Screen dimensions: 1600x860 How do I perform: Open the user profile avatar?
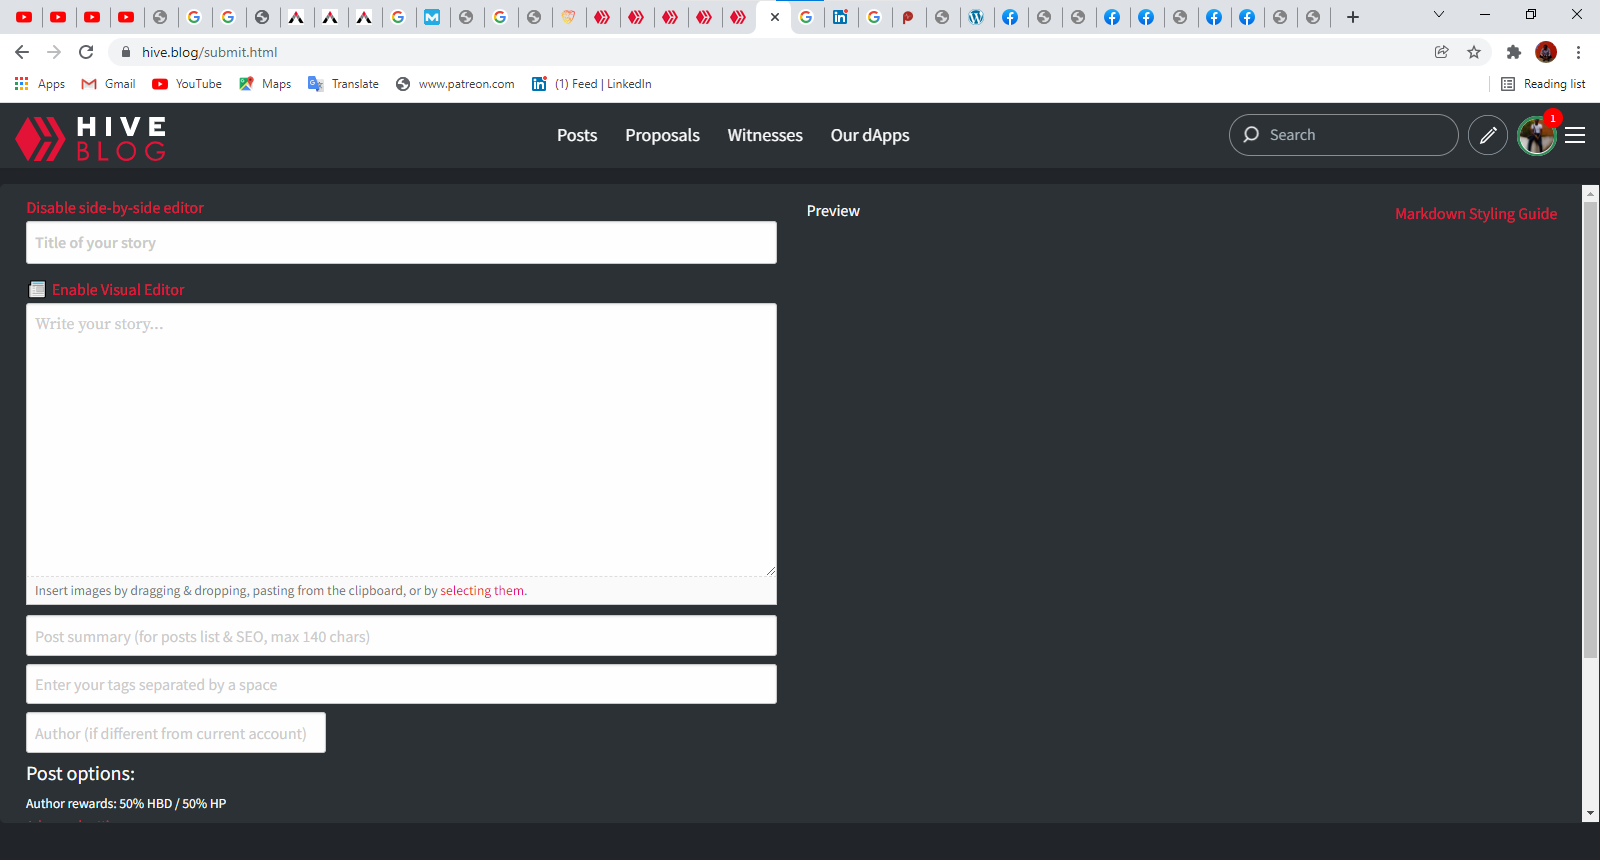click(x=1536, y=136)
